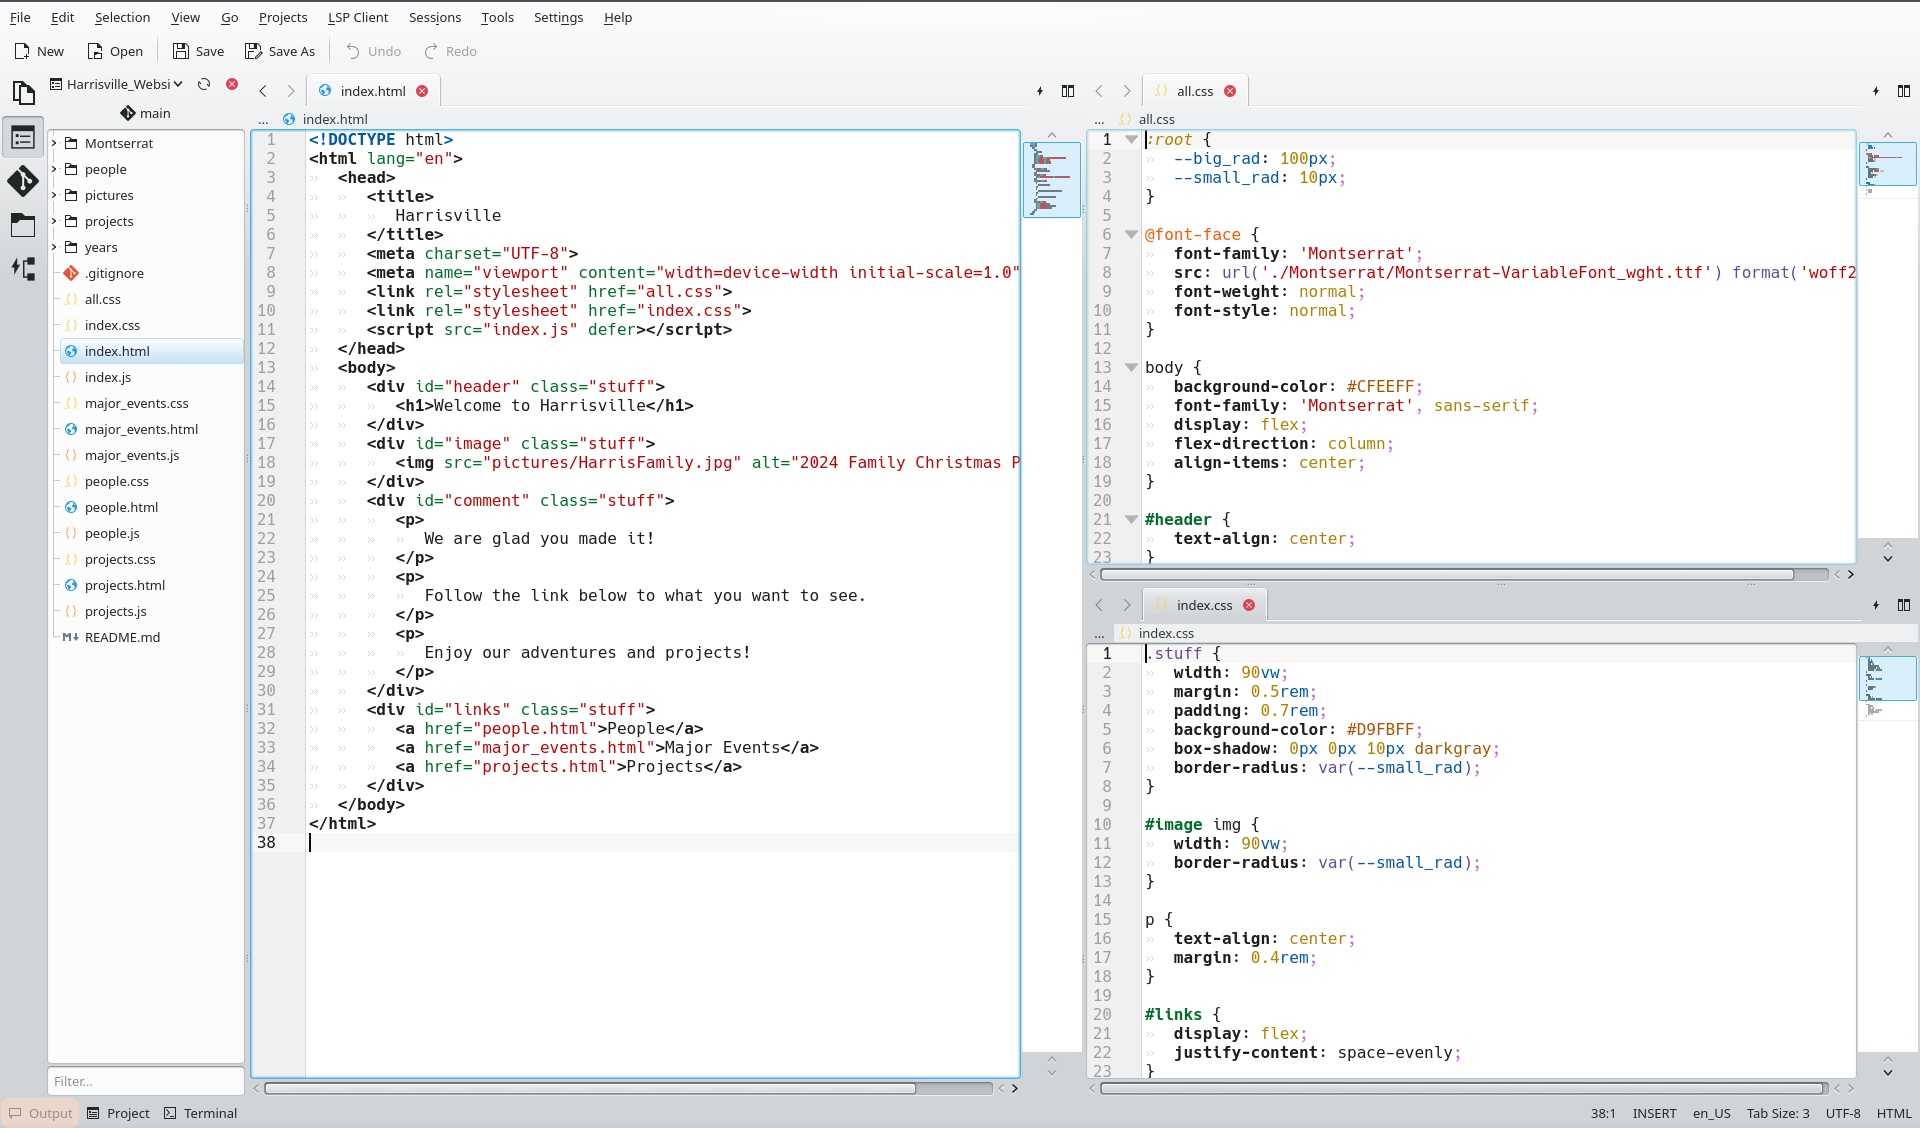Screen dimensions: 1920x1128
Task: Open the Settings menu
Action: pyautogui.click(x=558, y=17)
